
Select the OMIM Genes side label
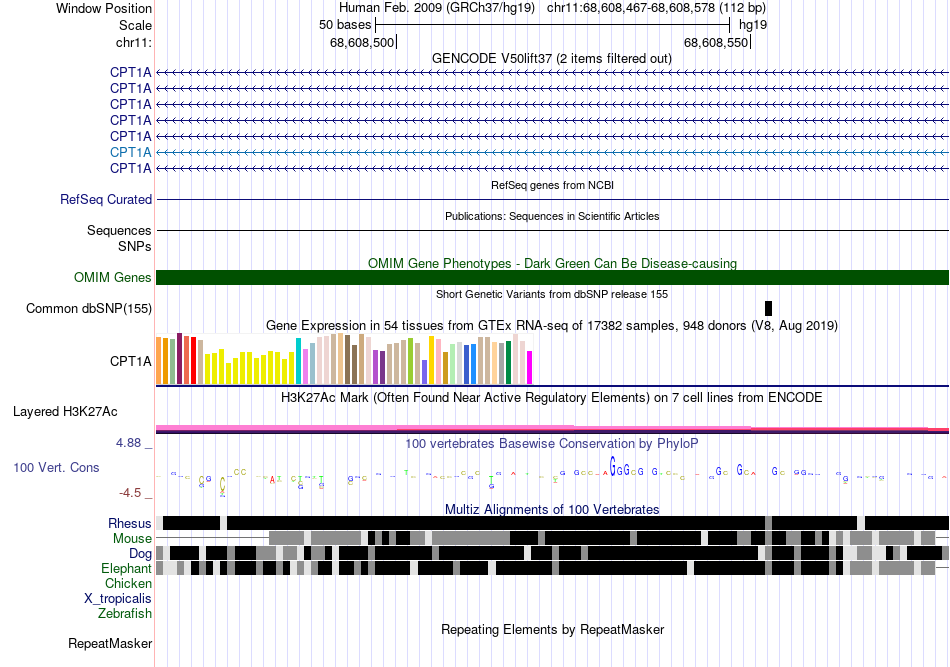(x=113, y=277)
